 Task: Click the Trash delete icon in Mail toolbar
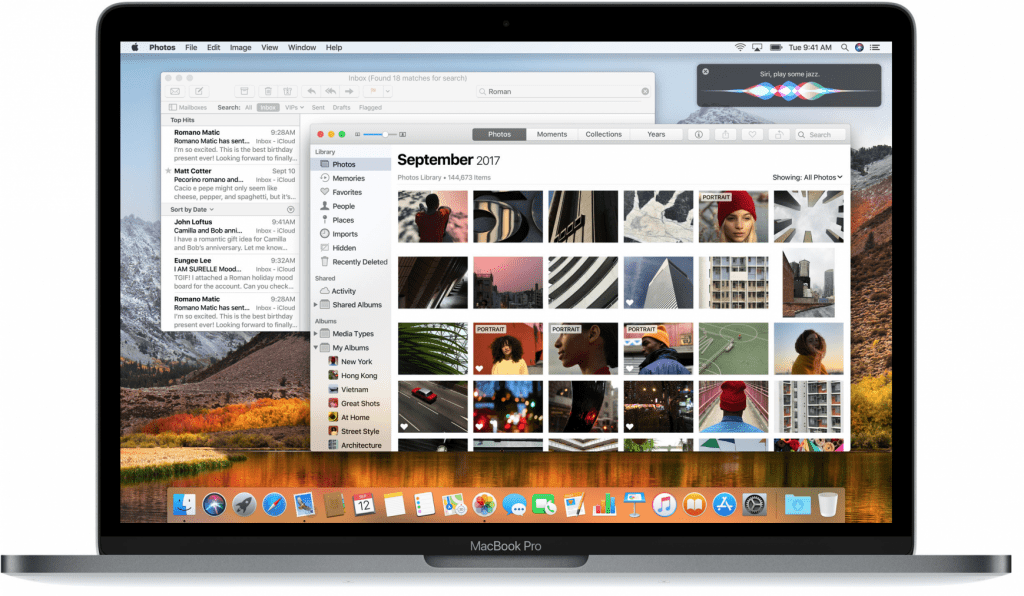(268, 91)
